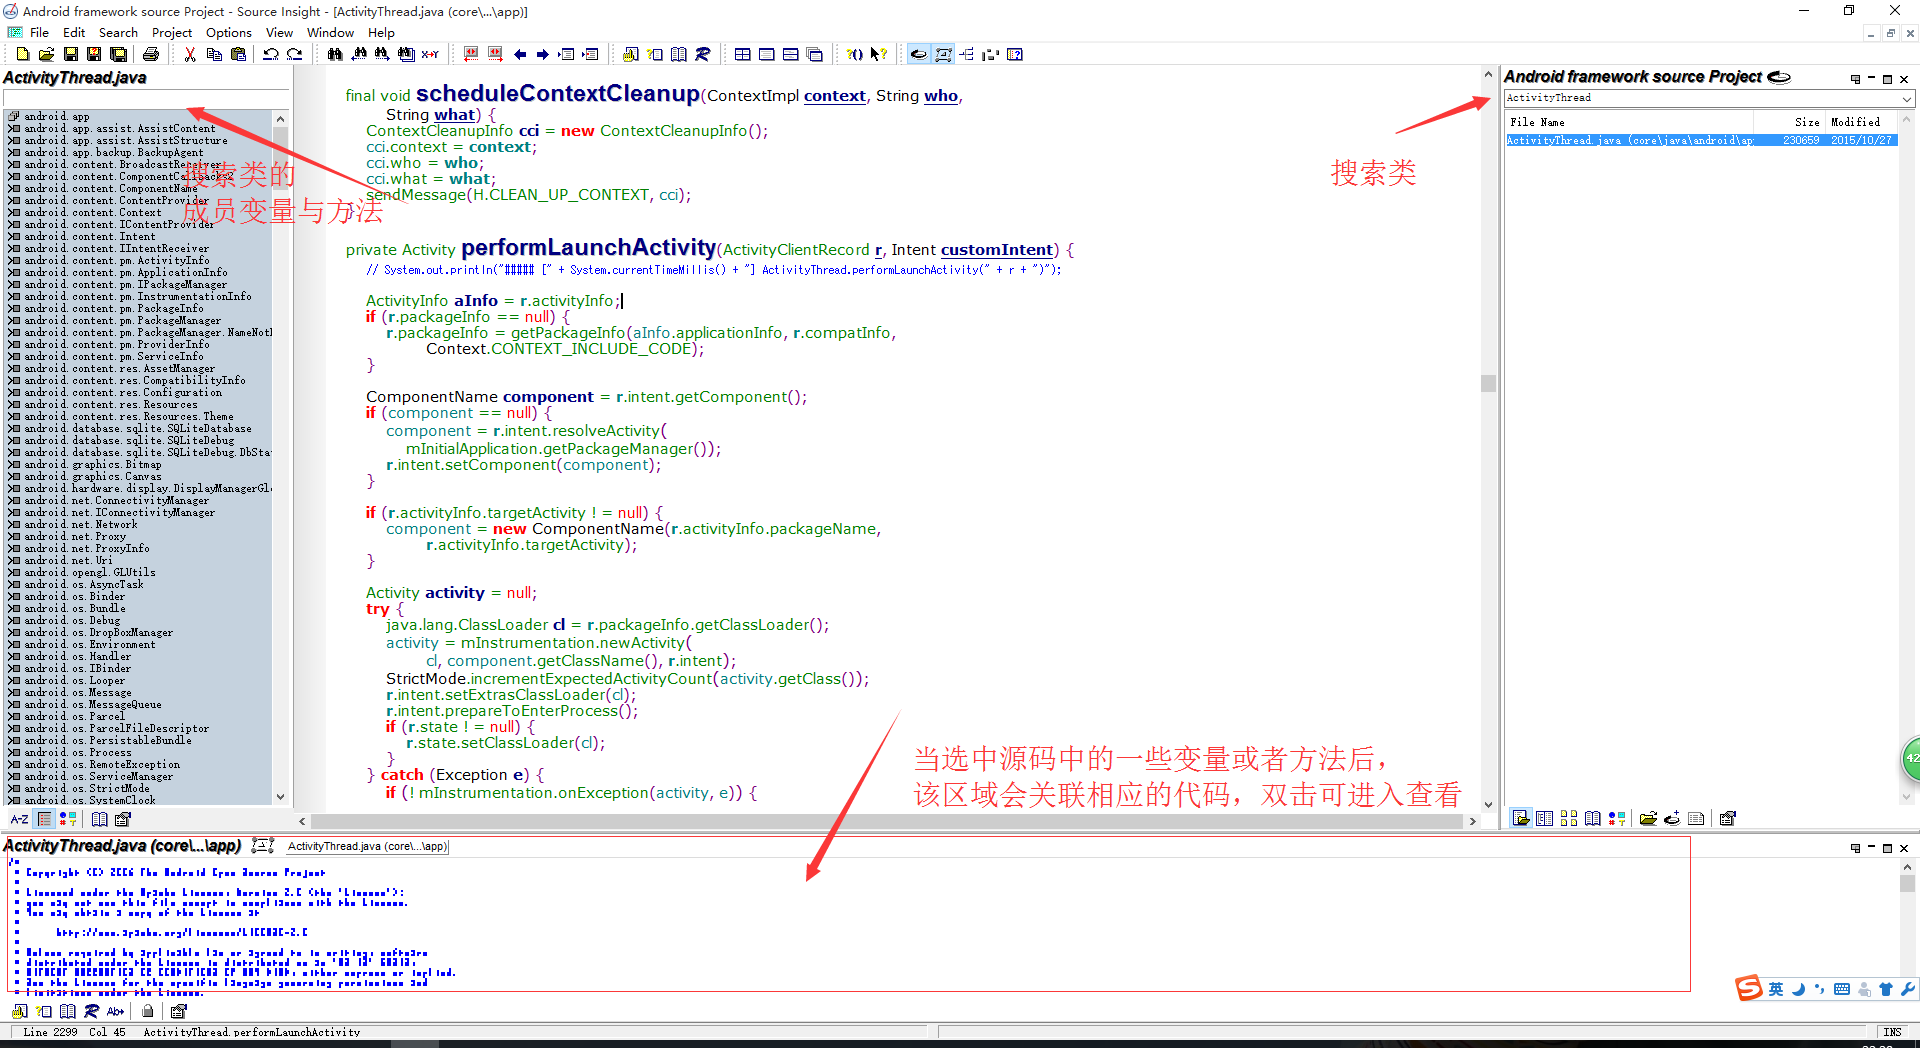Toggle the highlighted symbol list view button
Viewport: 1920px width, 1048px height.
(45, 819)
